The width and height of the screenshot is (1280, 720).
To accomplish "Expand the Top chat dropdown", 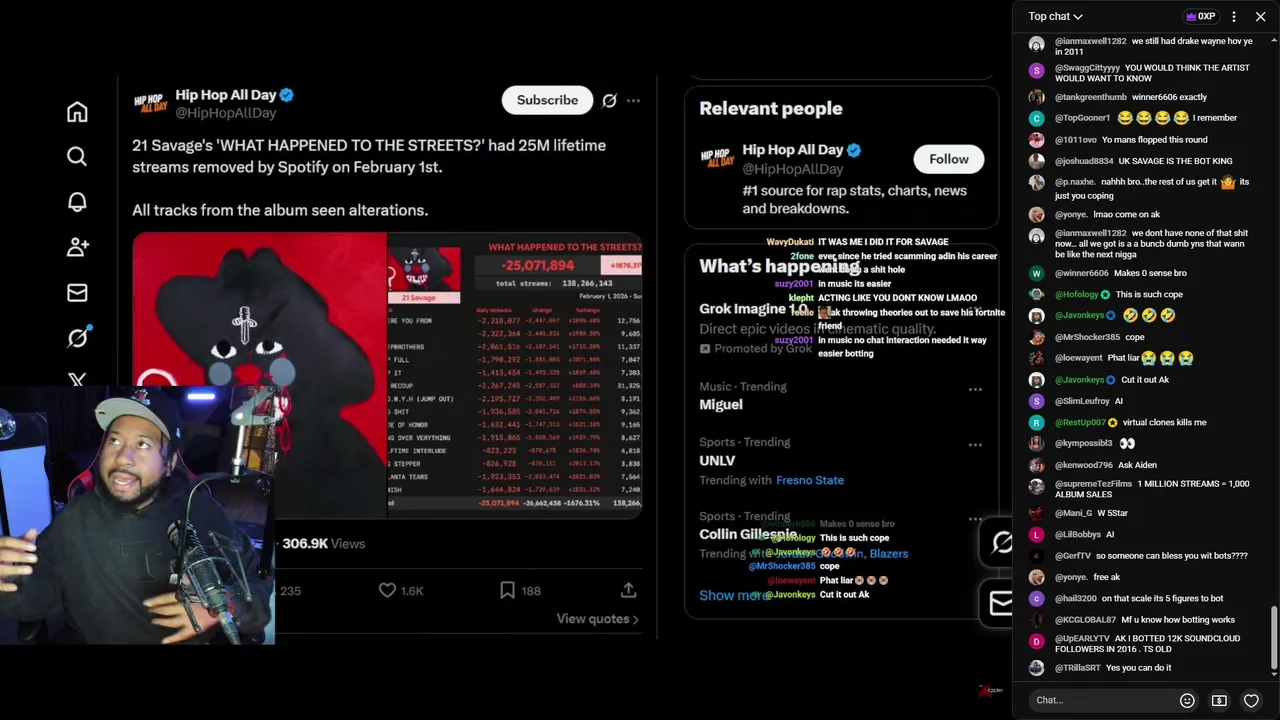I will (x=1056, y=16).
